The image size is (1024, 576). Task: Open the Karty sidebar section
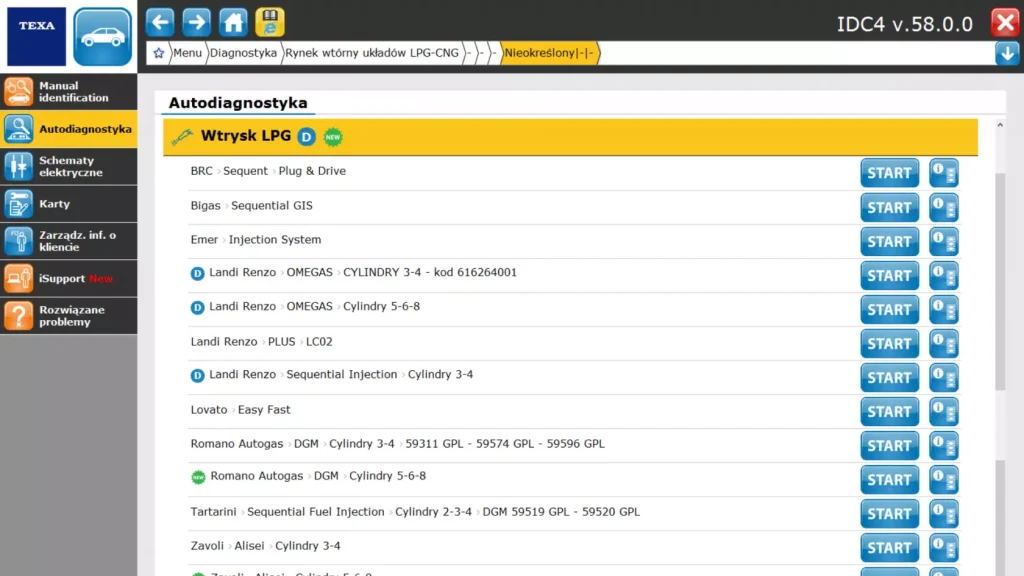point(68,204)
